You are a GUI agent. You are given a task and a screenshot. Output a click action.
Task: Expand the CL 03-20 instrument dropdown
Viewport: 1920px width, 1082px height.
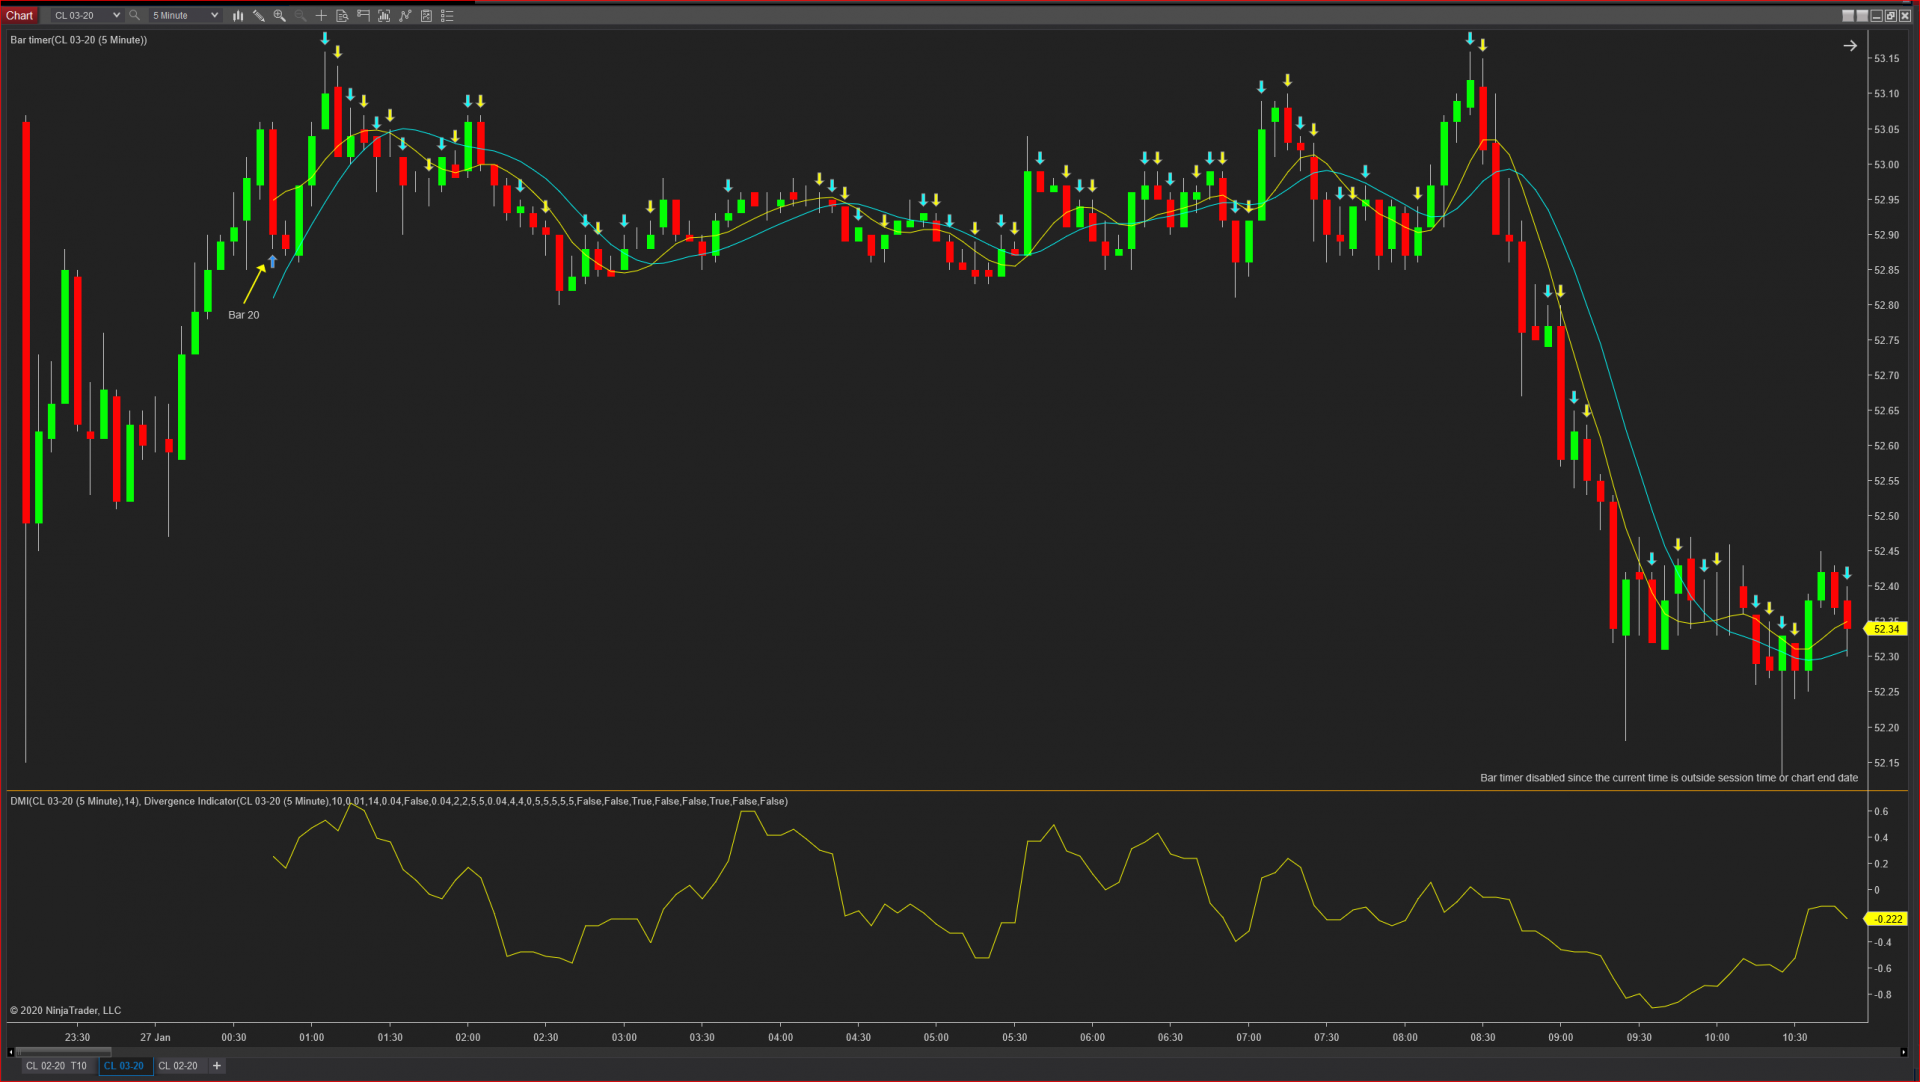point(116,15)
